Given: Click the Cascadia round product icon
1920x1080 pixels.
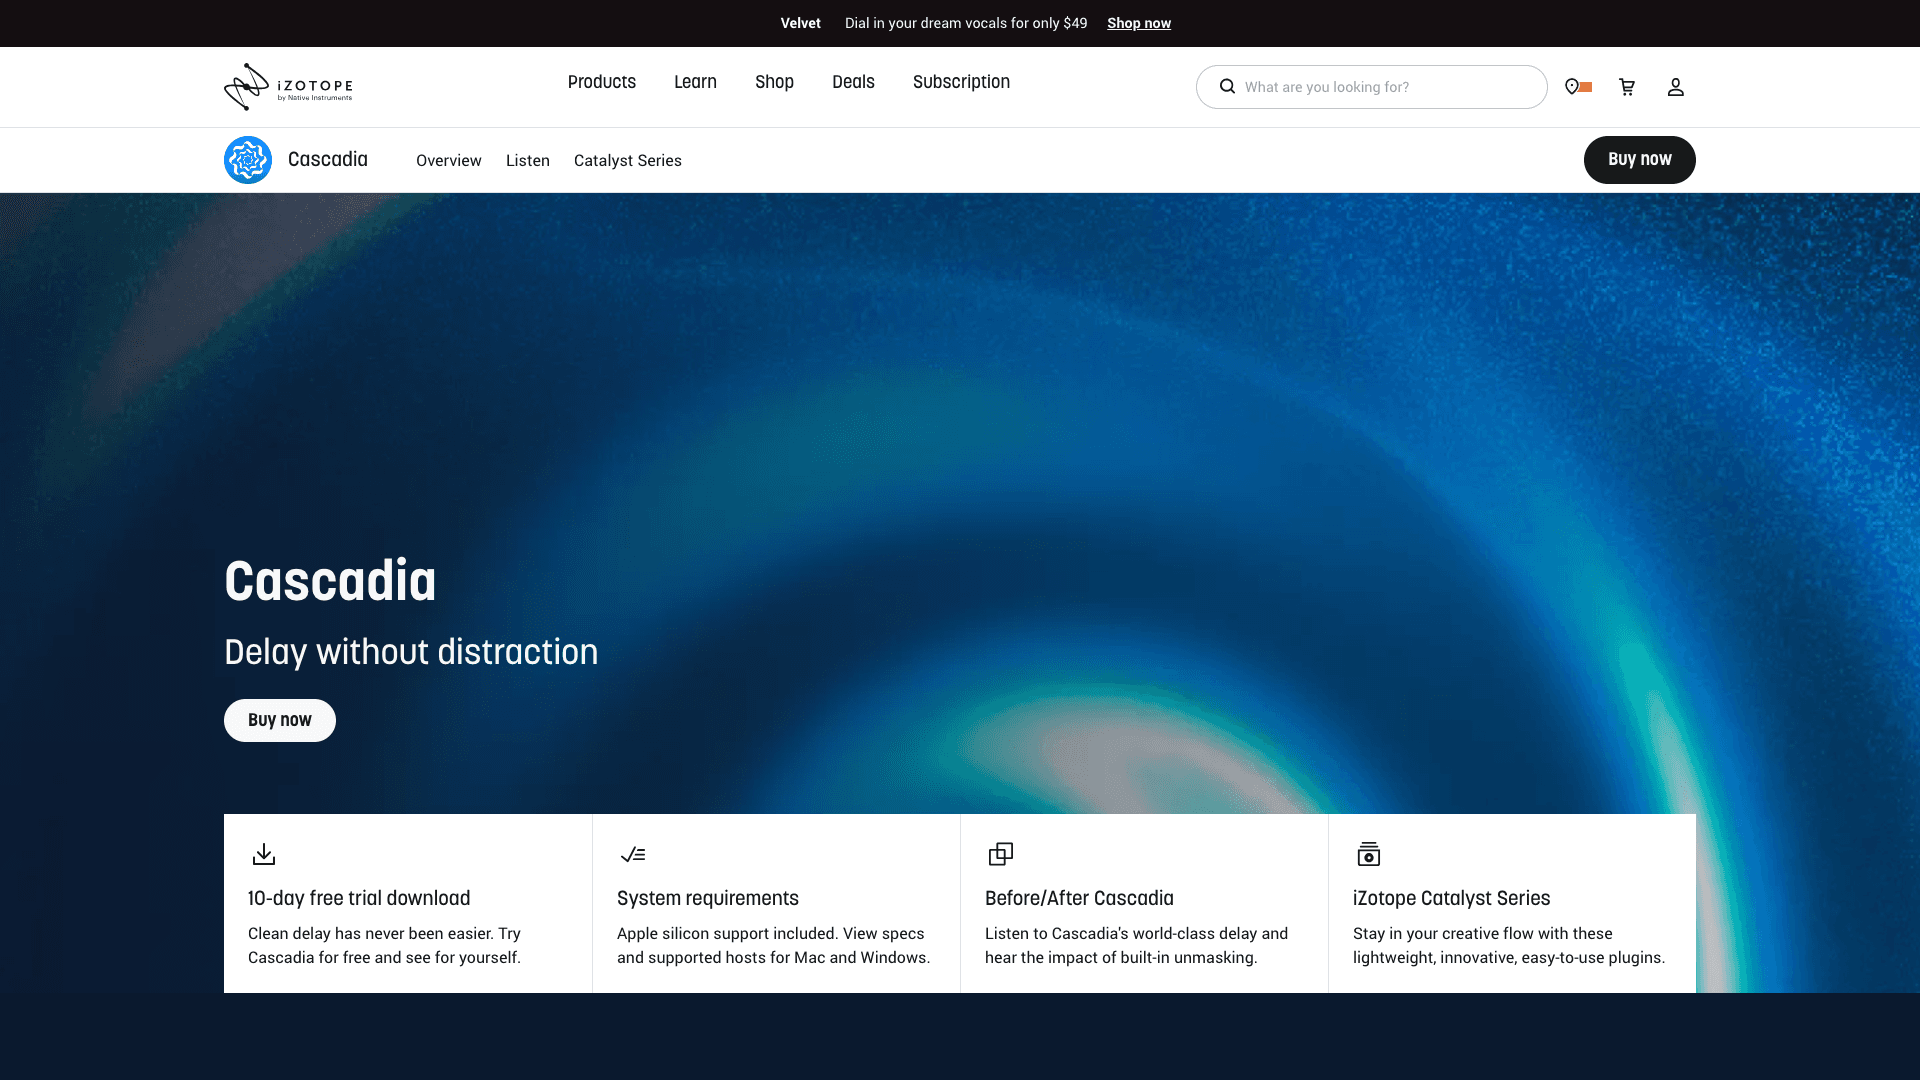Looking at the screenshot, I should tap(248, 160).
